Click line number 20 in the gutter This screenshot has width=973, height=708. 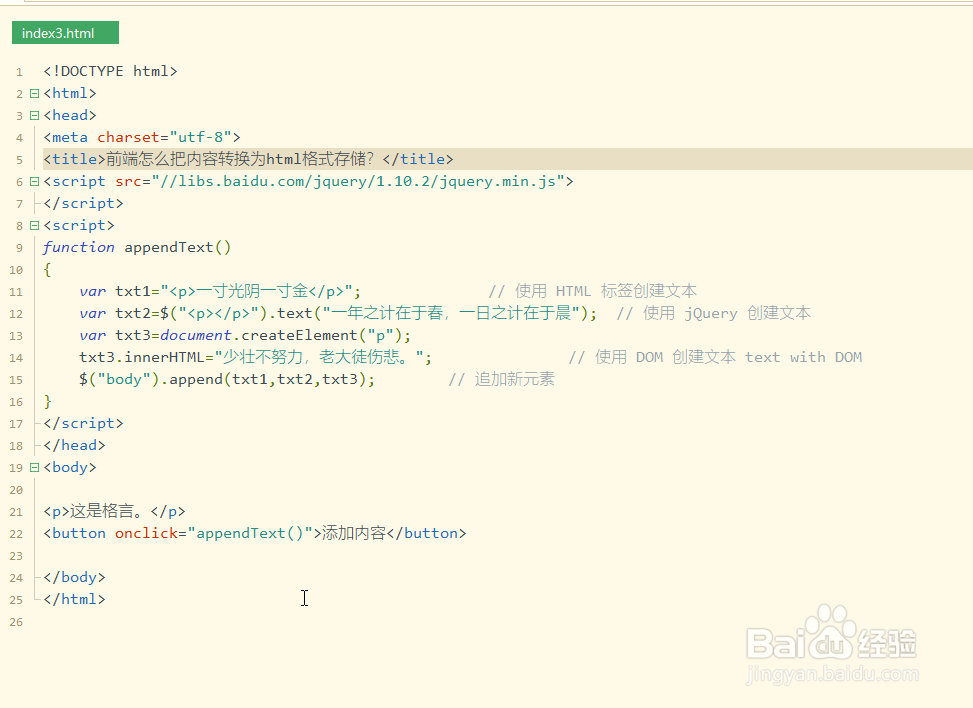point(16,490)
